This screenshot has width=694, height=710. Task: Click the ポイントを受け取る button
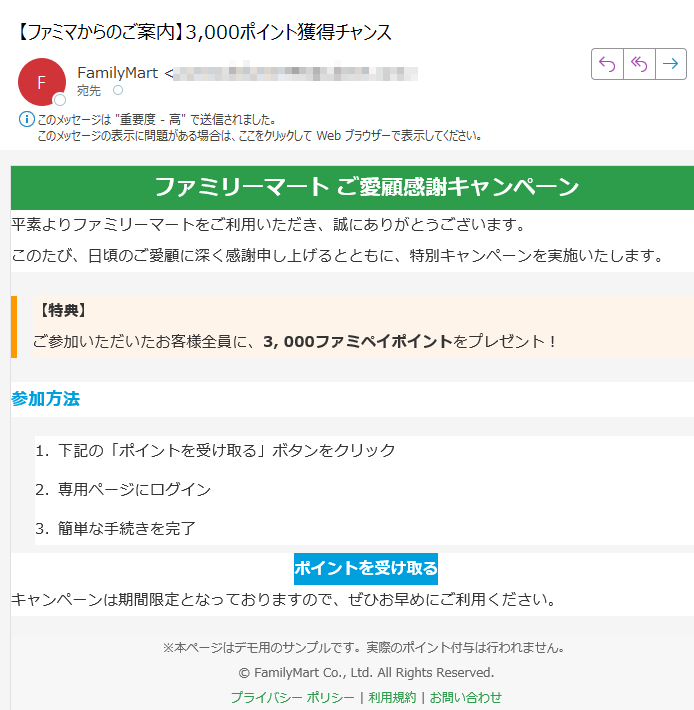(x=366, y=569)
